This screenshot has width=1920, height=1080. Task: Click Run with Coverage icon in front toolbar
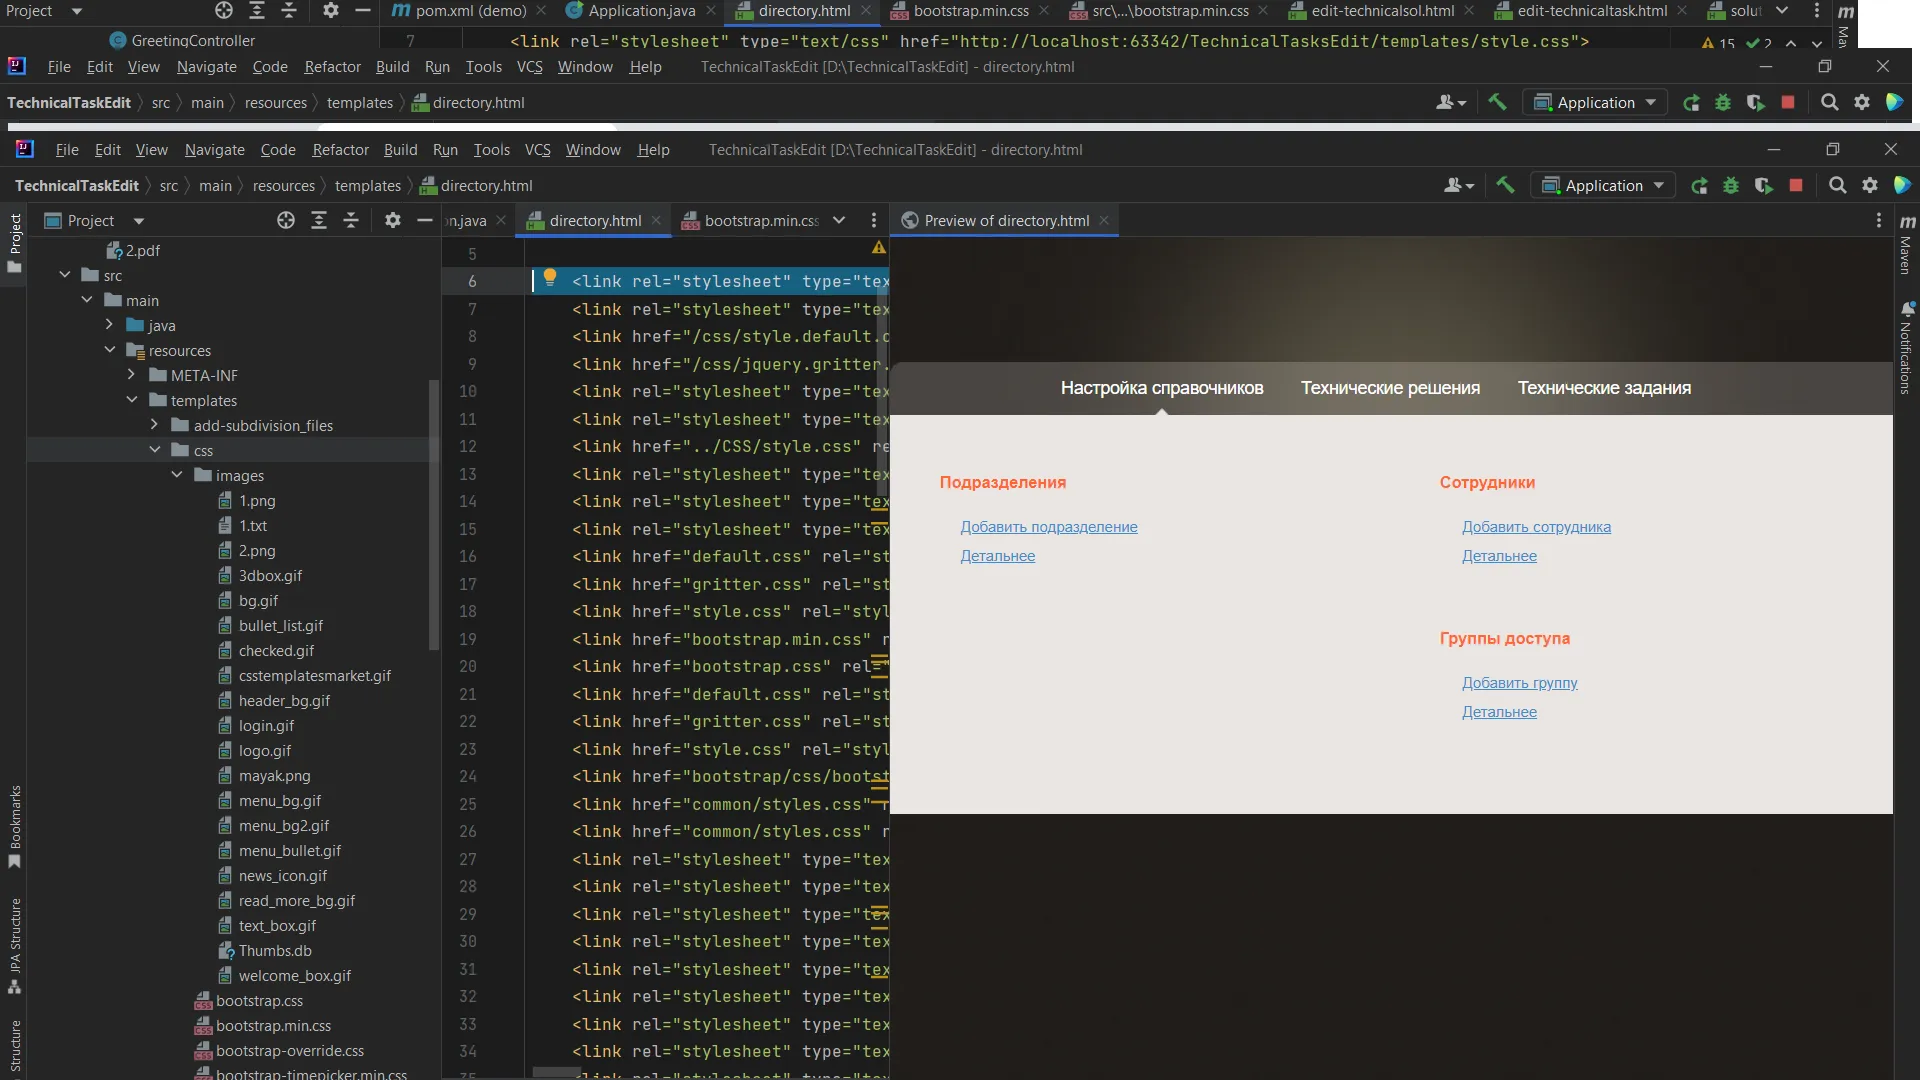pyautogui.click(x=1763, y=186)
